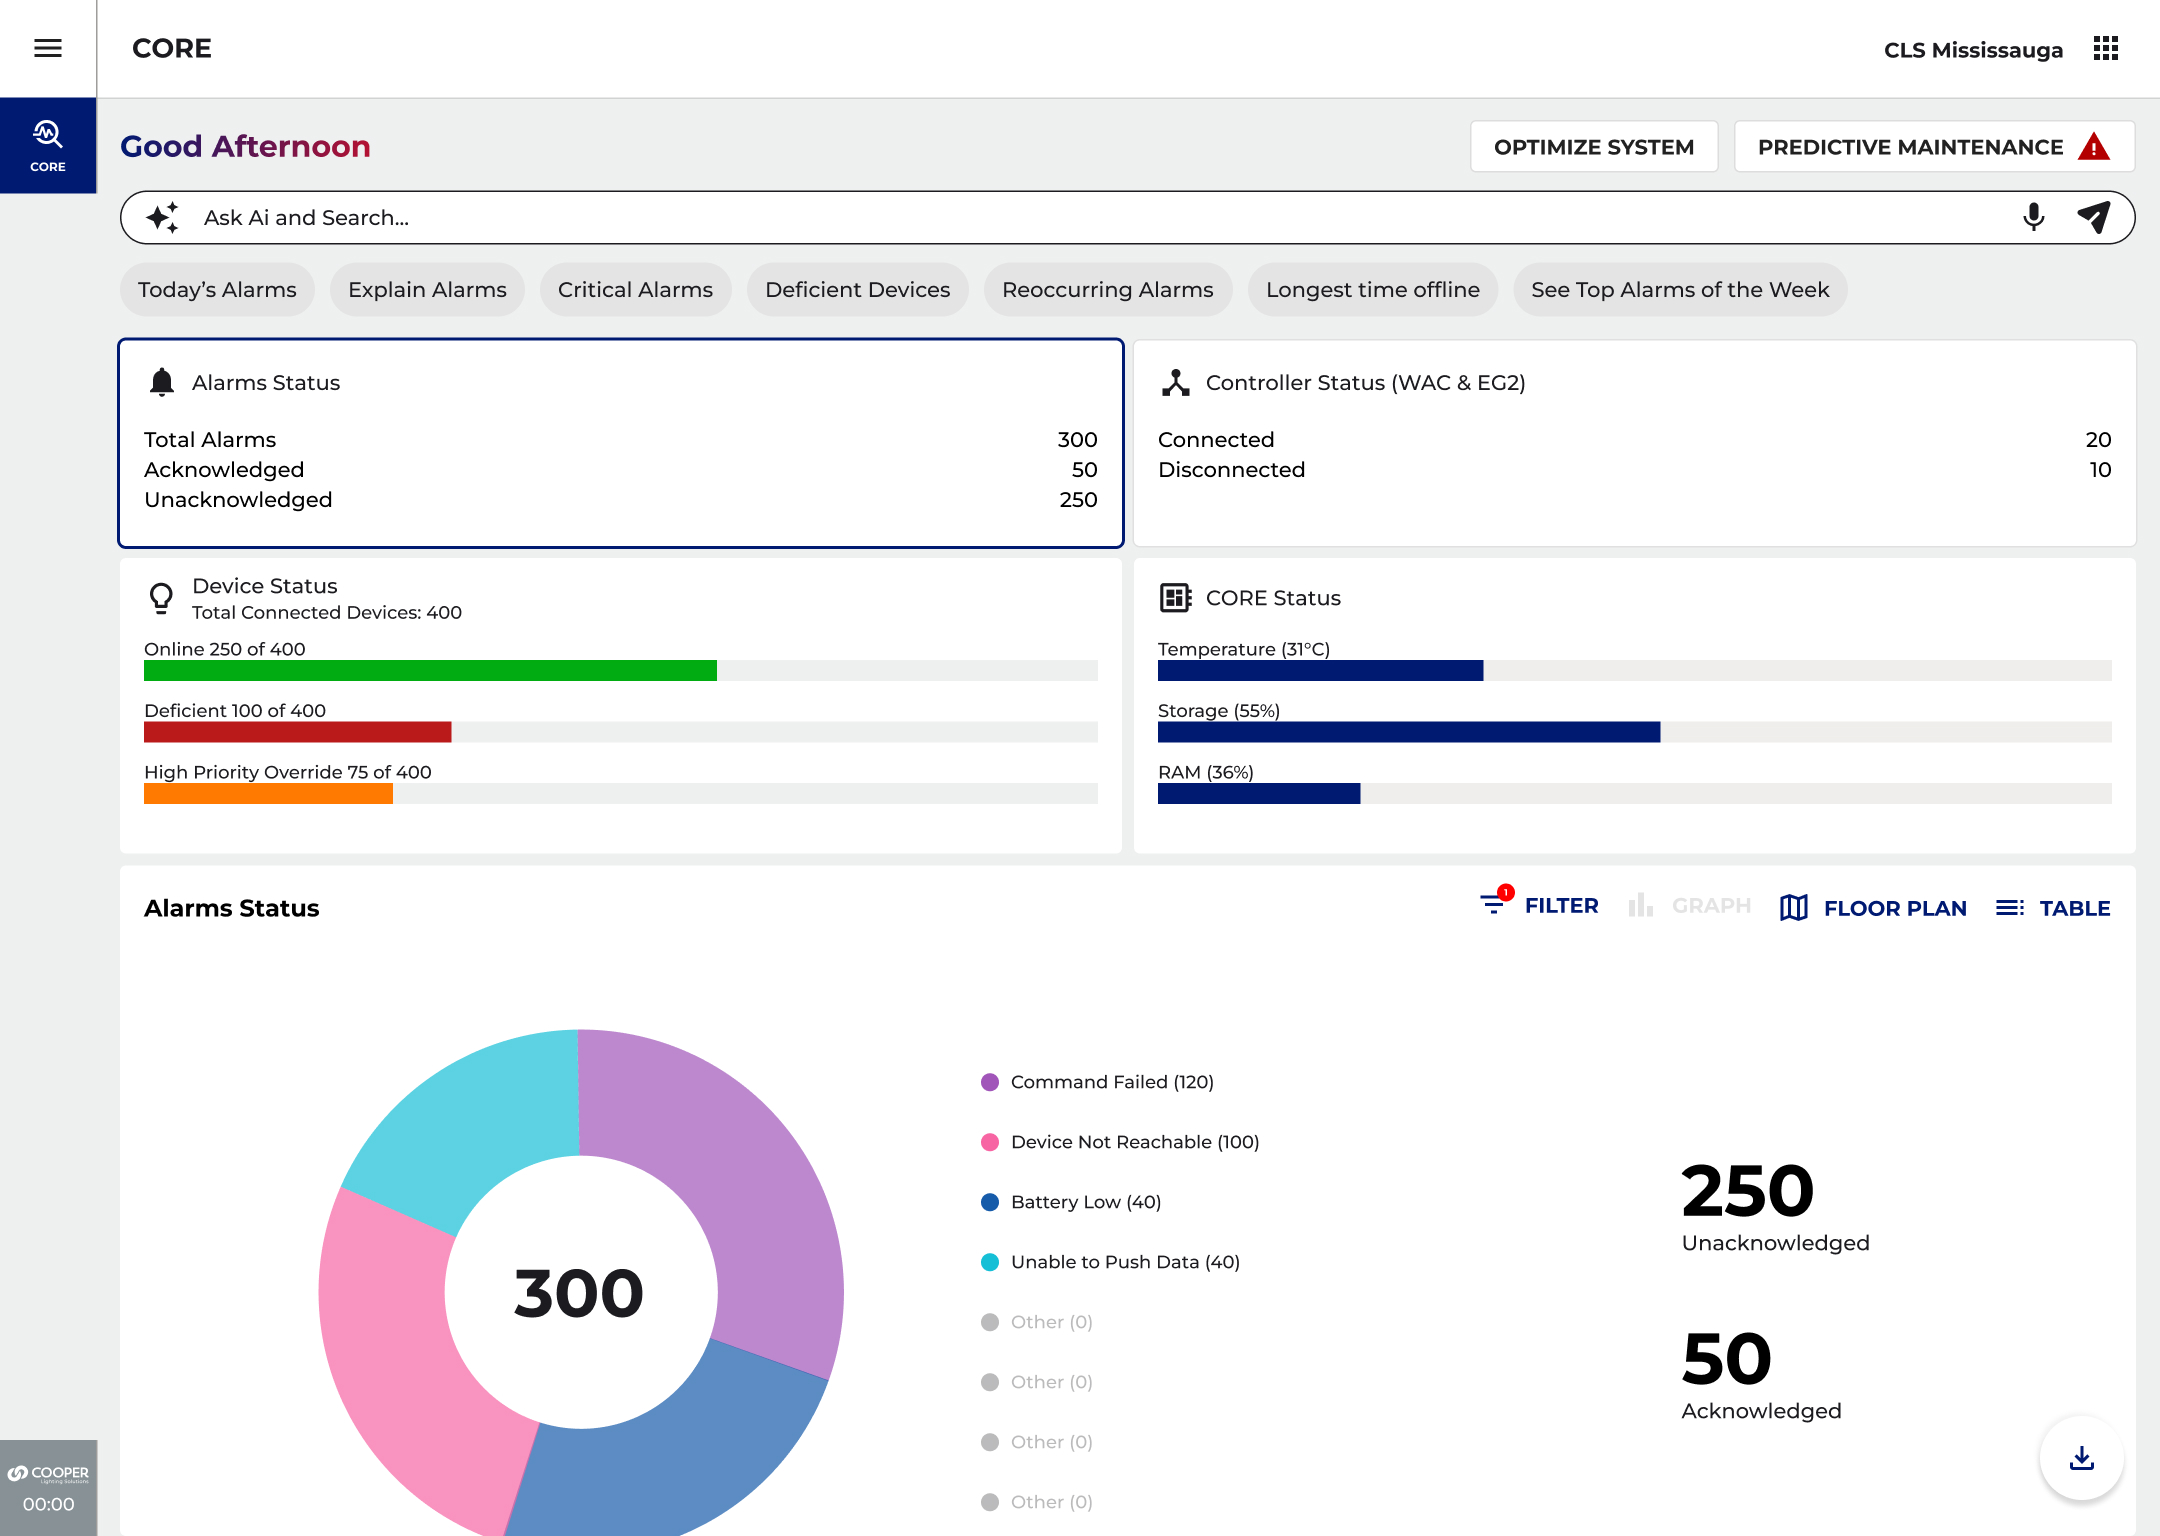Image resolution: width=2160 pixels, height=1536 pixels.
Task: Click OPTIMIZE SYSTEM button
Action: click(1594, 147)
